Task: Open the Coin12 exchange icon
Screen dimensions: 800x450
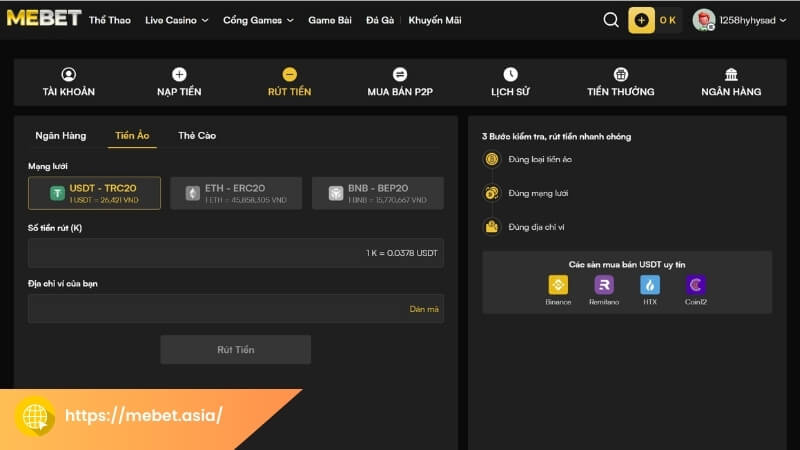Action: [696, 286]
